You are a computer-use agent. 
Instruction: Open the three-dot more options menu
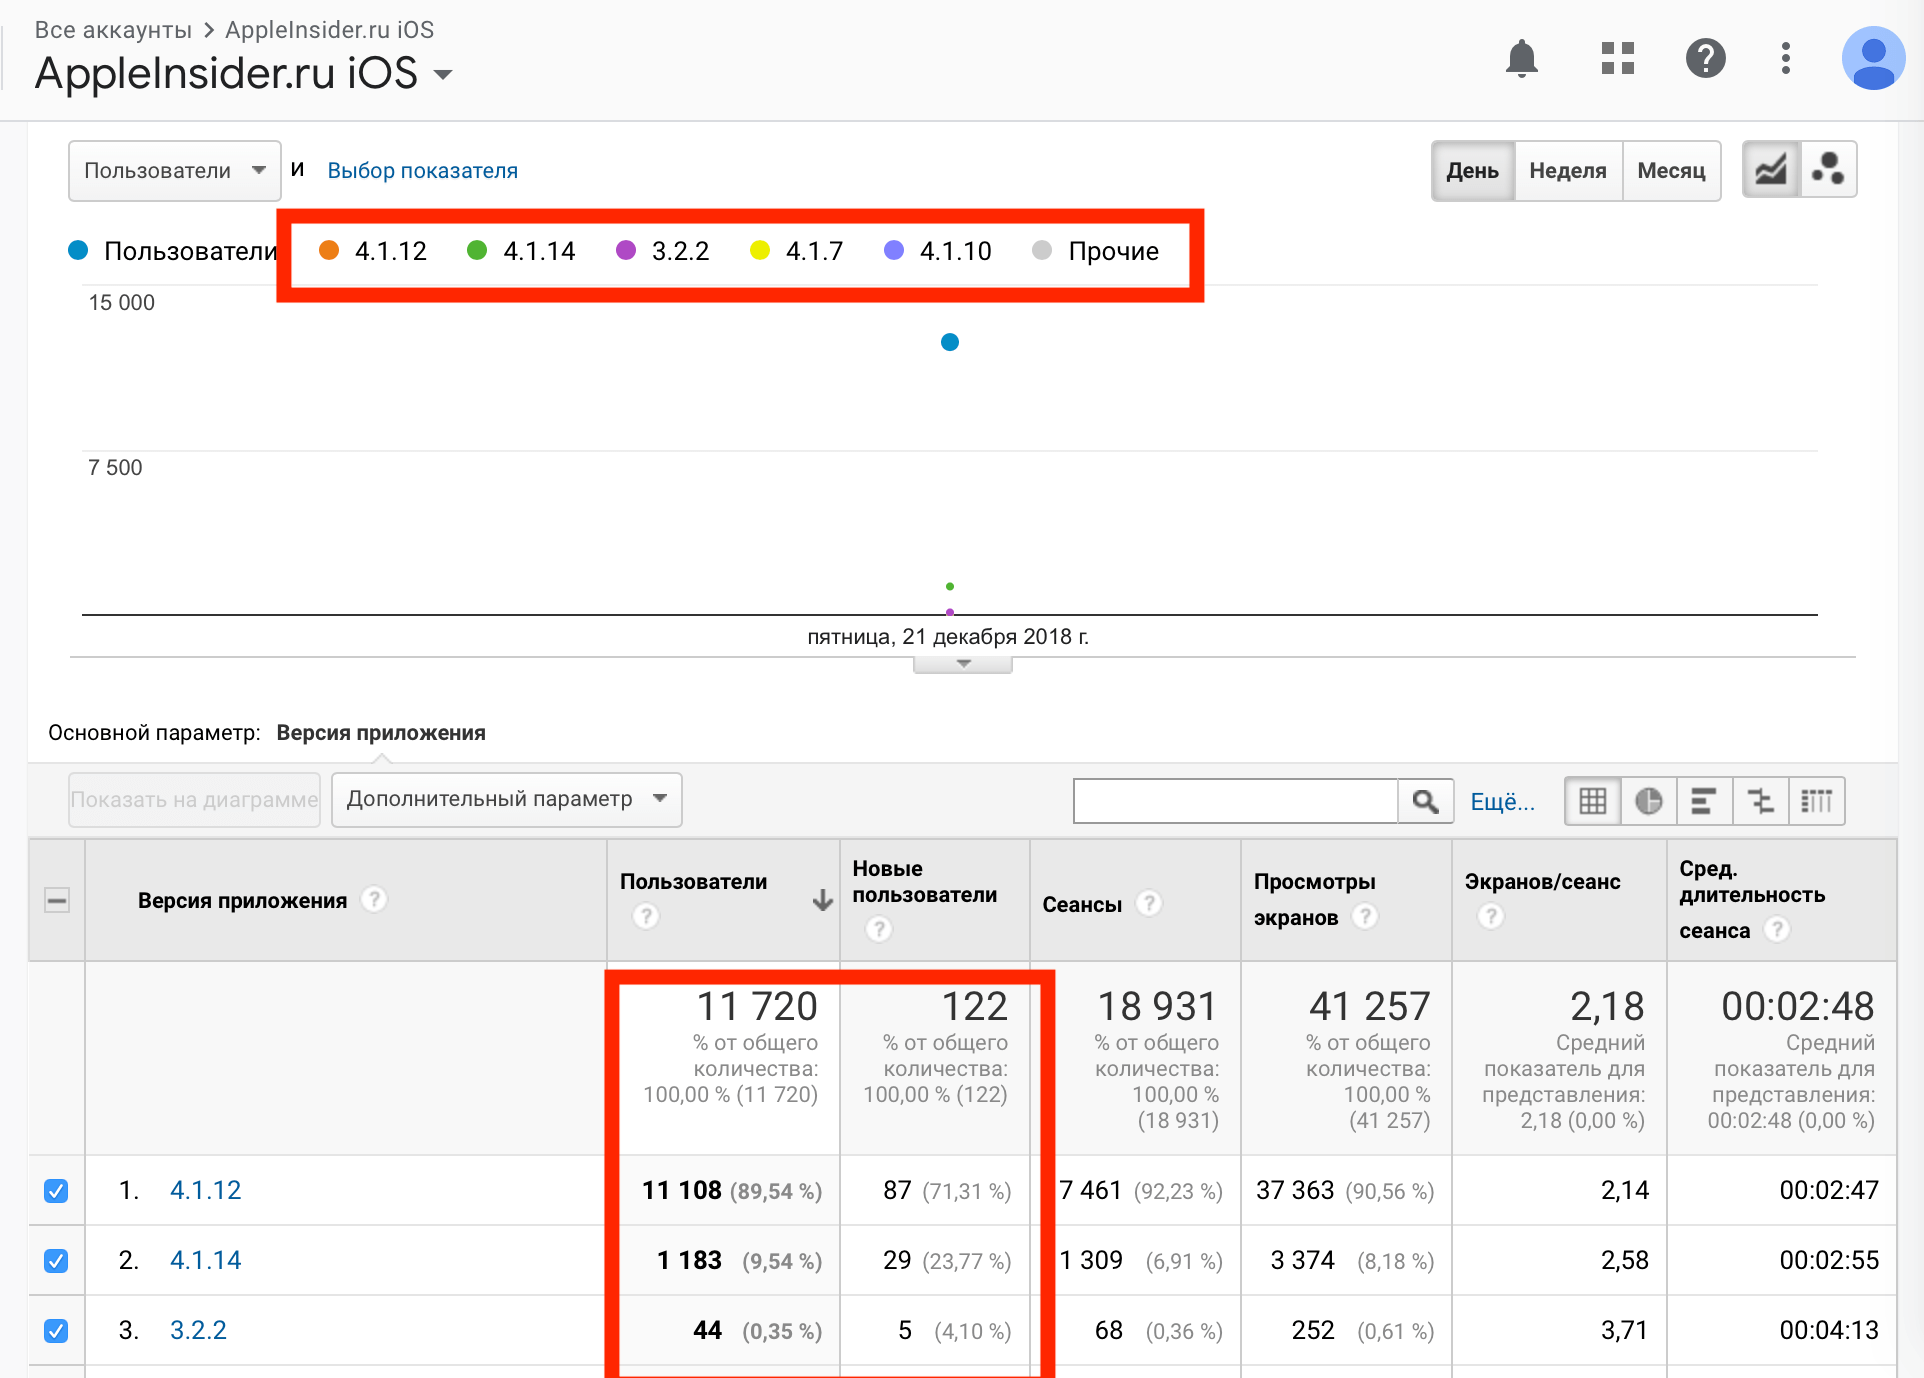click(x=1785, y=59)
